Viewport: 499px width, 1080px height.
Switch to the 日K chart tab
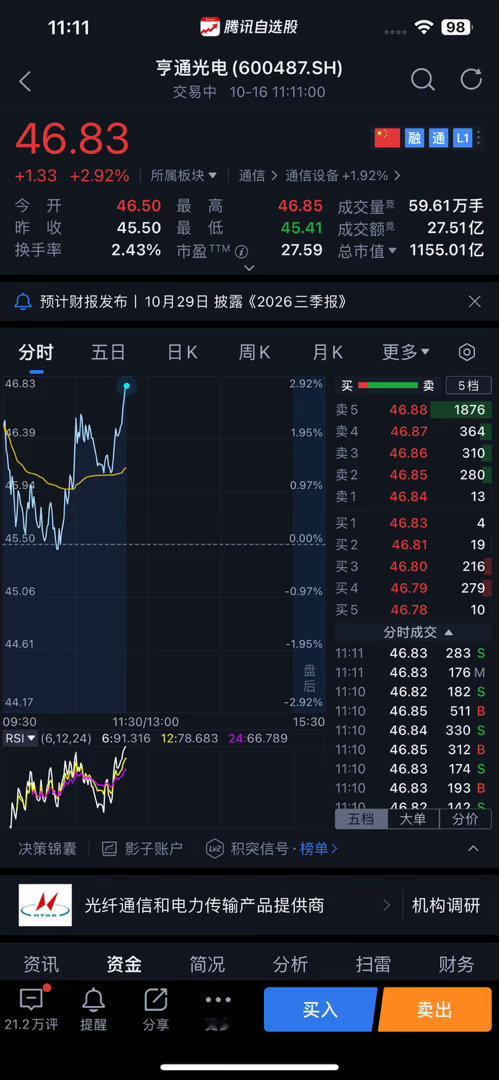182,353
